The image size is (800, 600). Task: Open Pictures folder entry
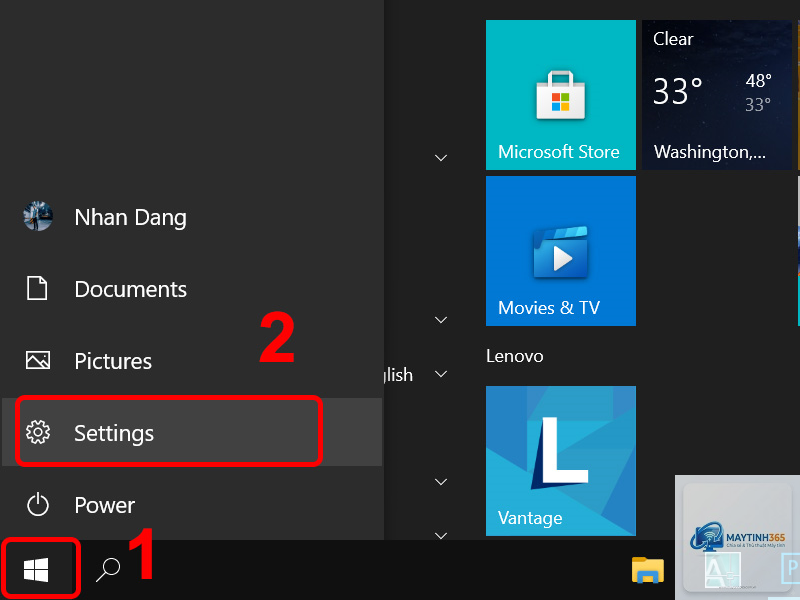coord(192,361)
